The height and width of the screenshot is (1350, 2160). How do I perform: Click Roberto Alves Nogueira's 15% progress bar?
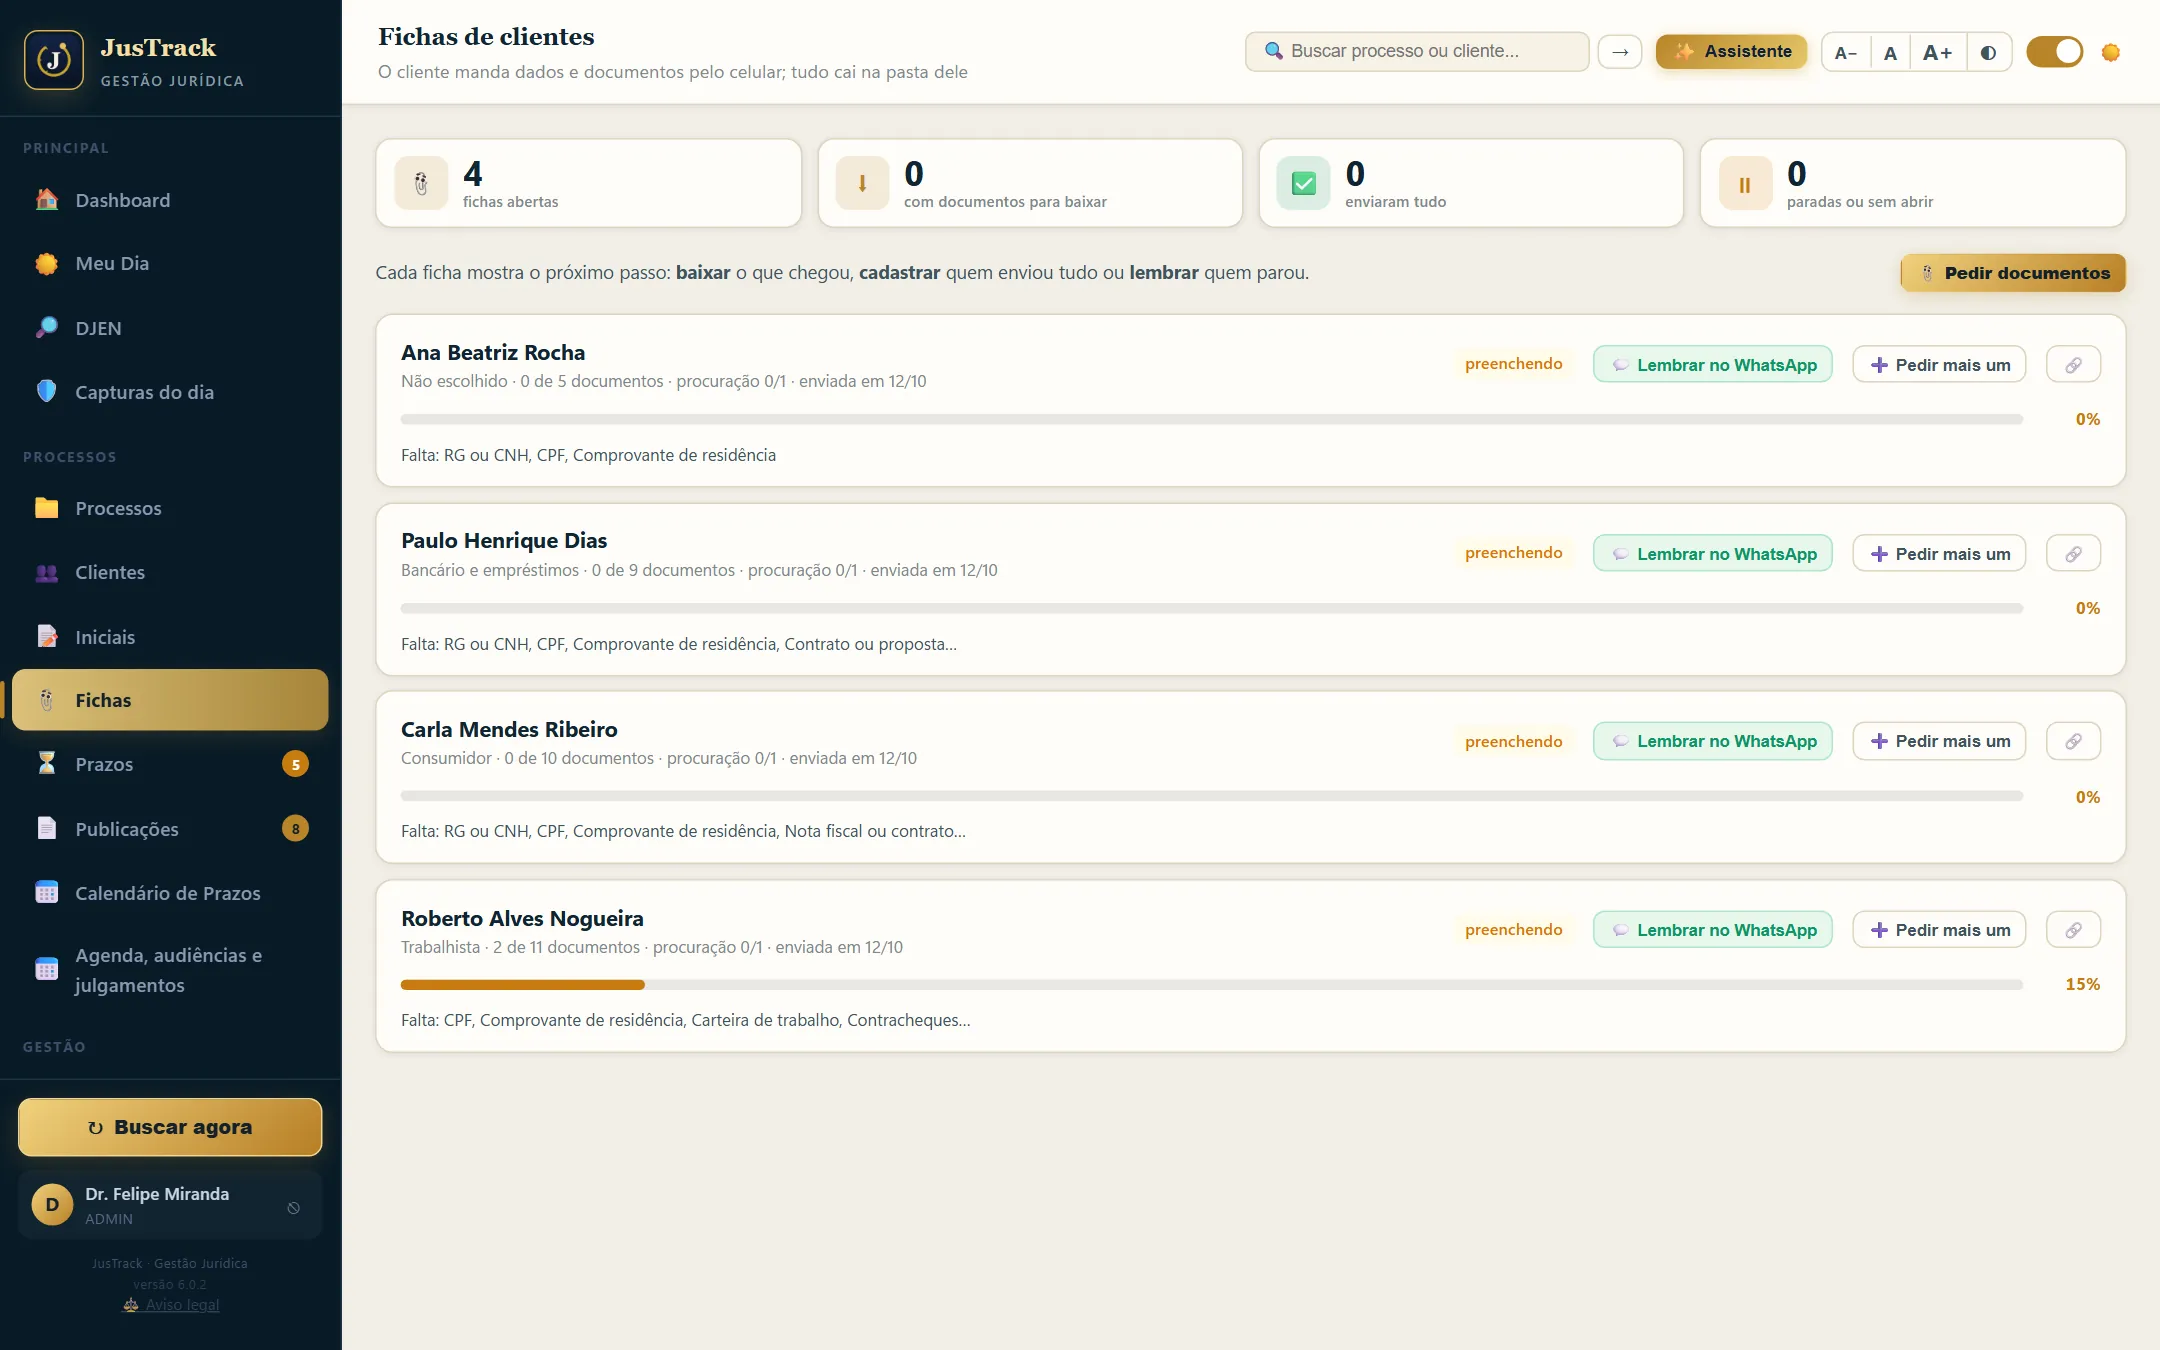point(1212,985)
